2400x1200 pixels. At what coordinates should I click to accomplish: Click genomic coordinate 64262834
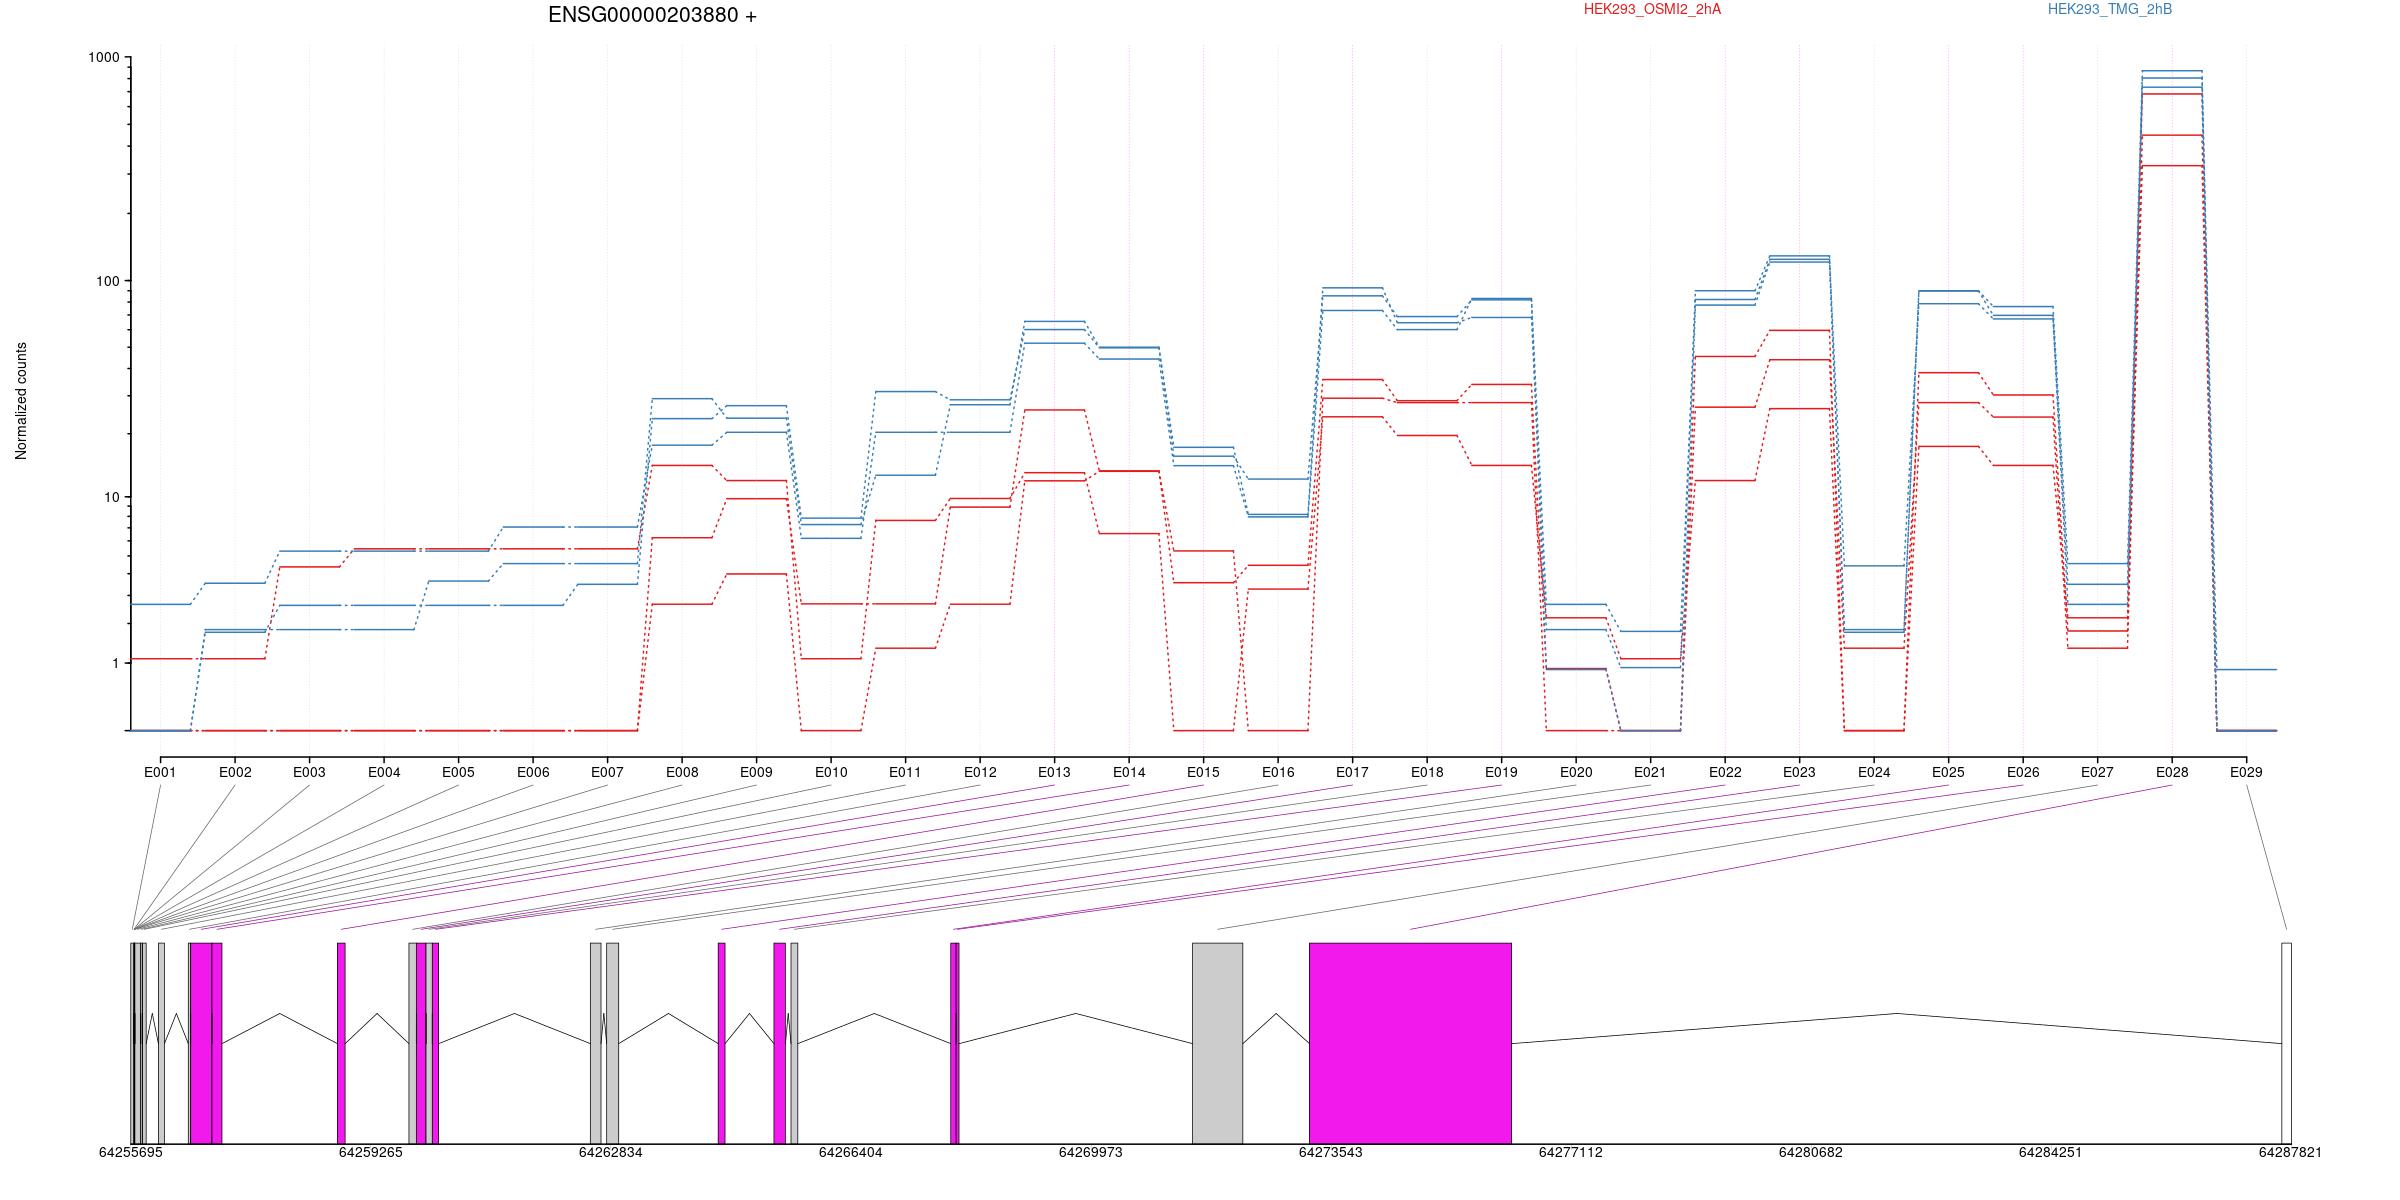(610, 1152)
